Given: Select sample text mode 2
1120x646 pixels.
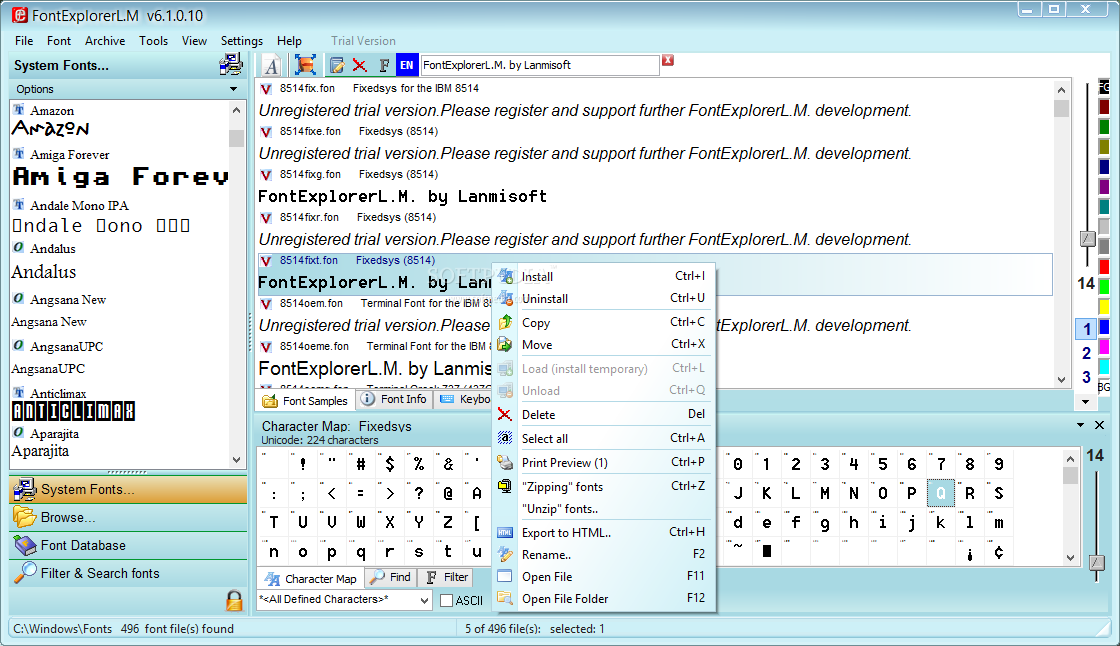Looking at the screenshot, I should pyautogui.click(x=1086, y=353).
